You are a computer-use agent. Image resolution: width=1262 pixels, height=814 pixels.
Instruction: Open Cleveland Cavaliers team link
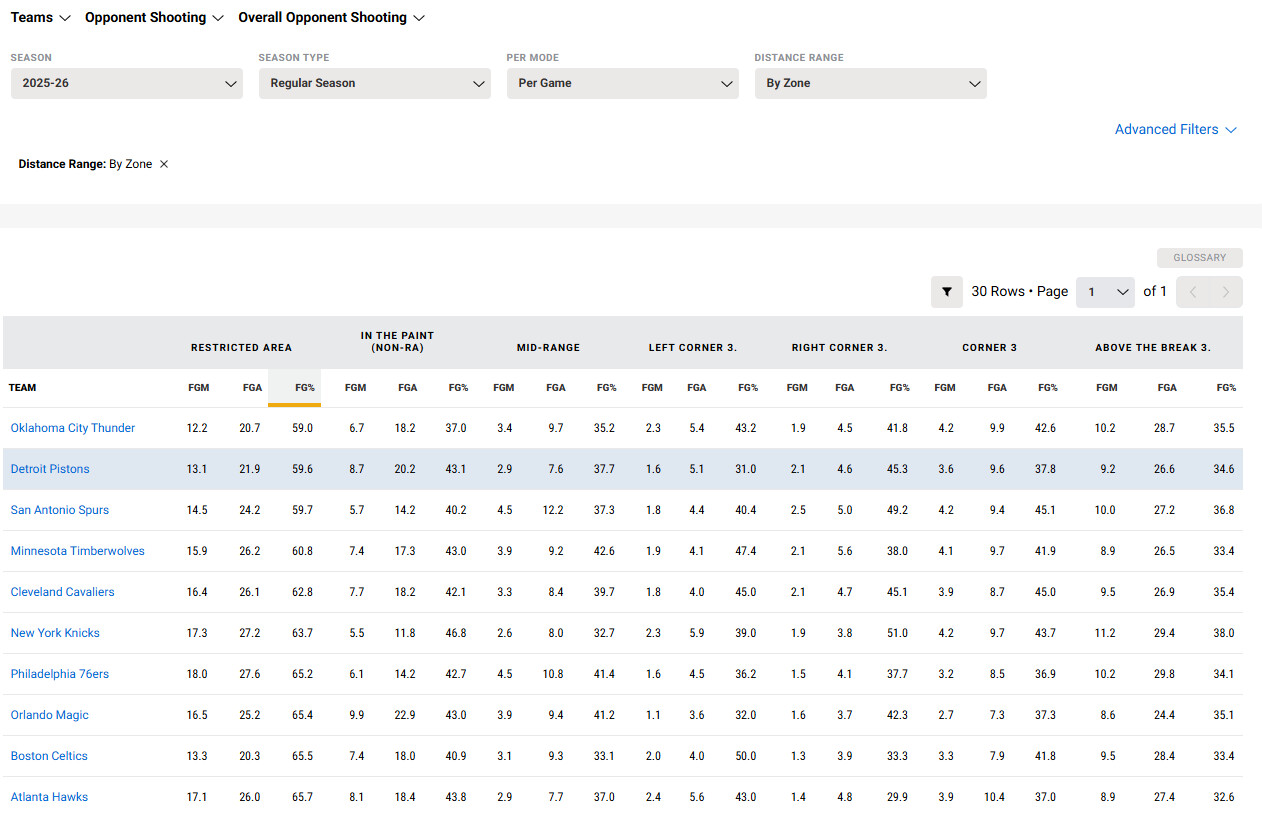(x=63, y=592)
